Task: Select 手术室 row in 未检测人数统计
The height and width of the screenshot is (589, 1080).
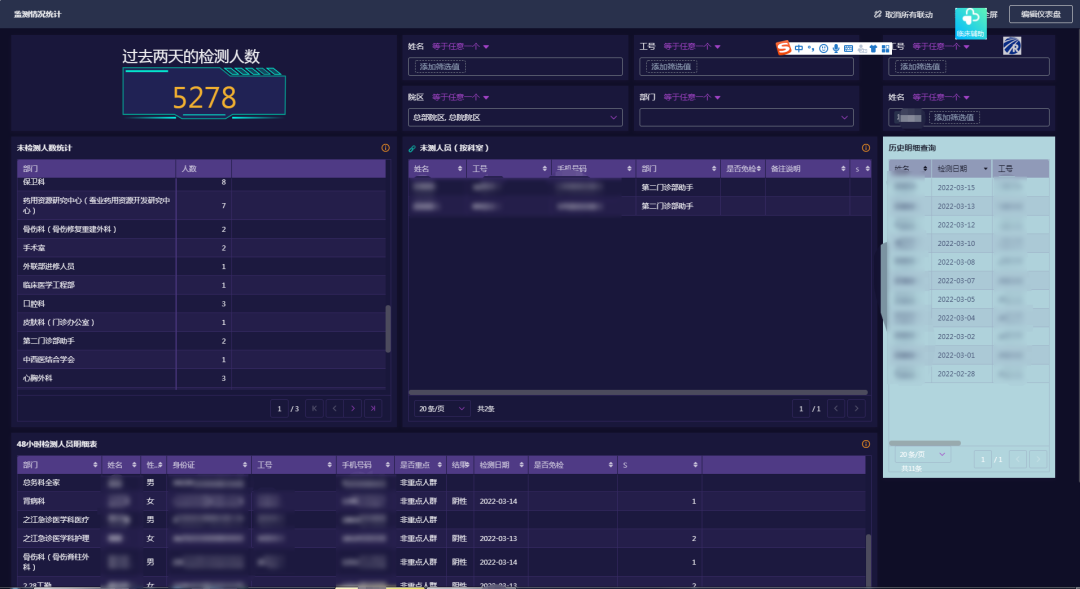Action: pyautogui.click(x=202, y=248)
